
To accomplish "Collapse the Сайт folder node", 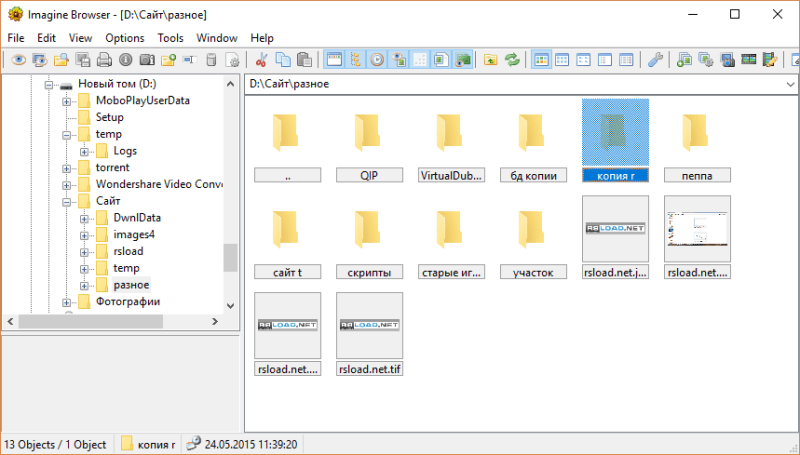I will tap(66, 202).
